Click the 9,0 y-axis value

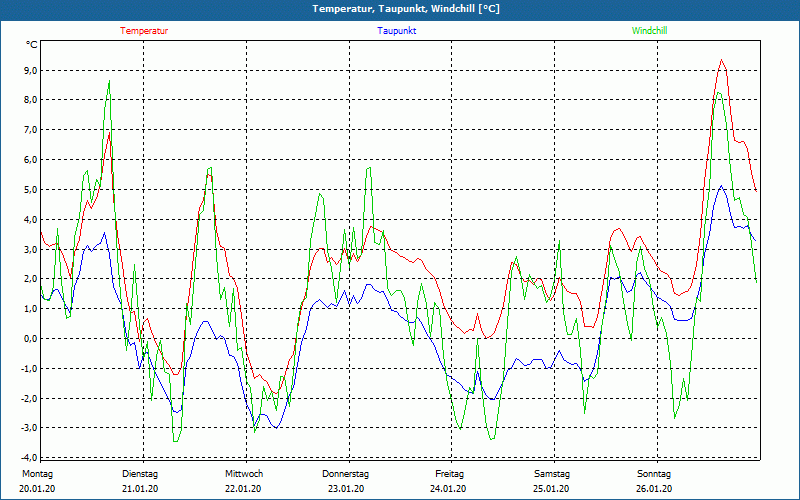pyautogui.click(x=30, y=70)
